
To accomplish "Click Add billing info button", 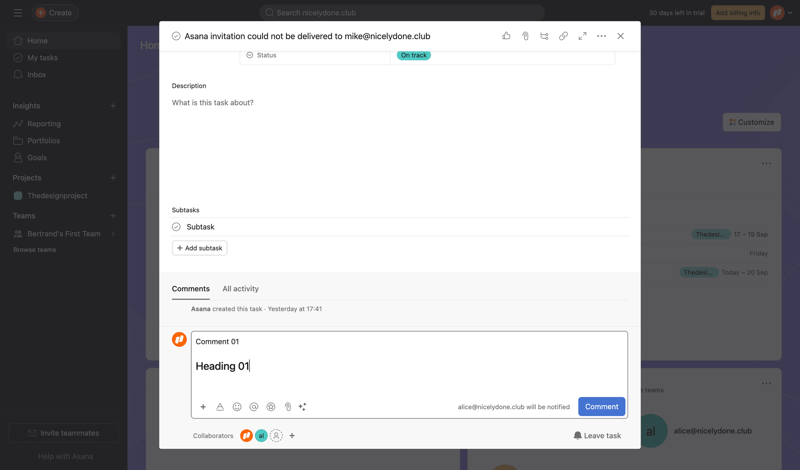I will pyautogui.click(x=738, y=13).
